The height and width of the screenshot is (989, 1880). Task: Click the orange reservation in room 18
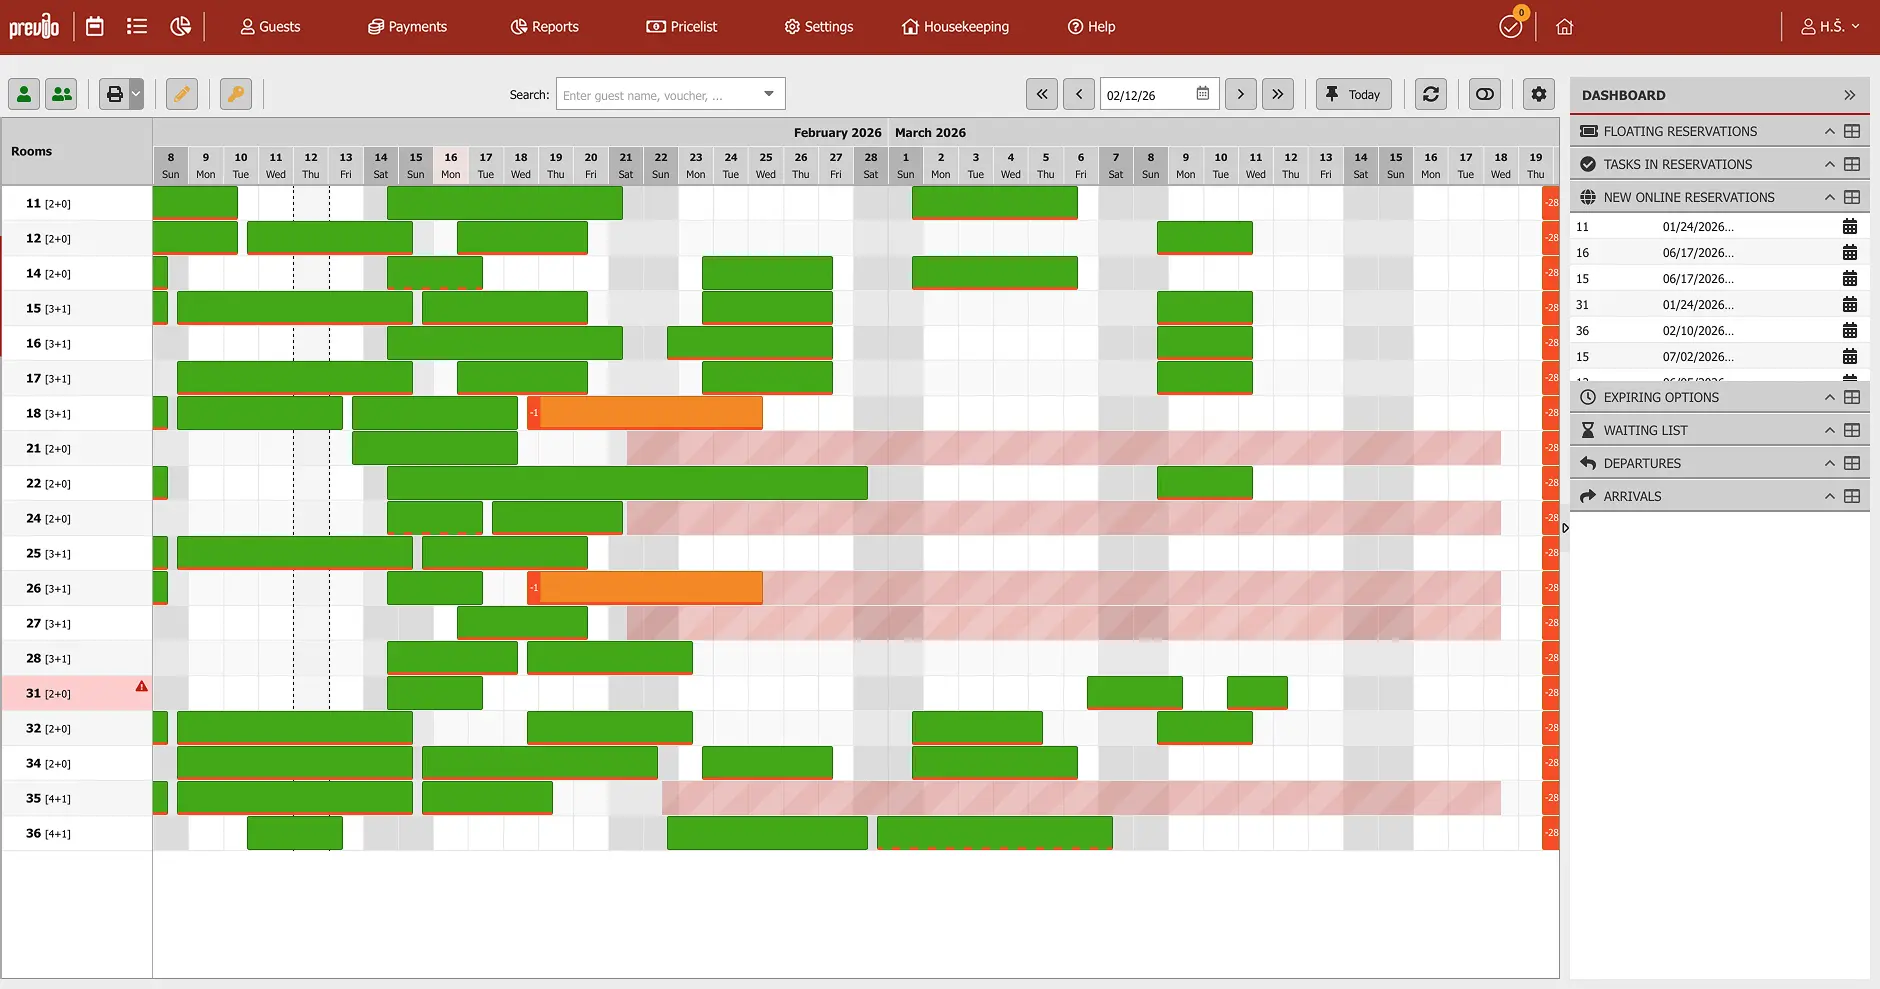650,412
